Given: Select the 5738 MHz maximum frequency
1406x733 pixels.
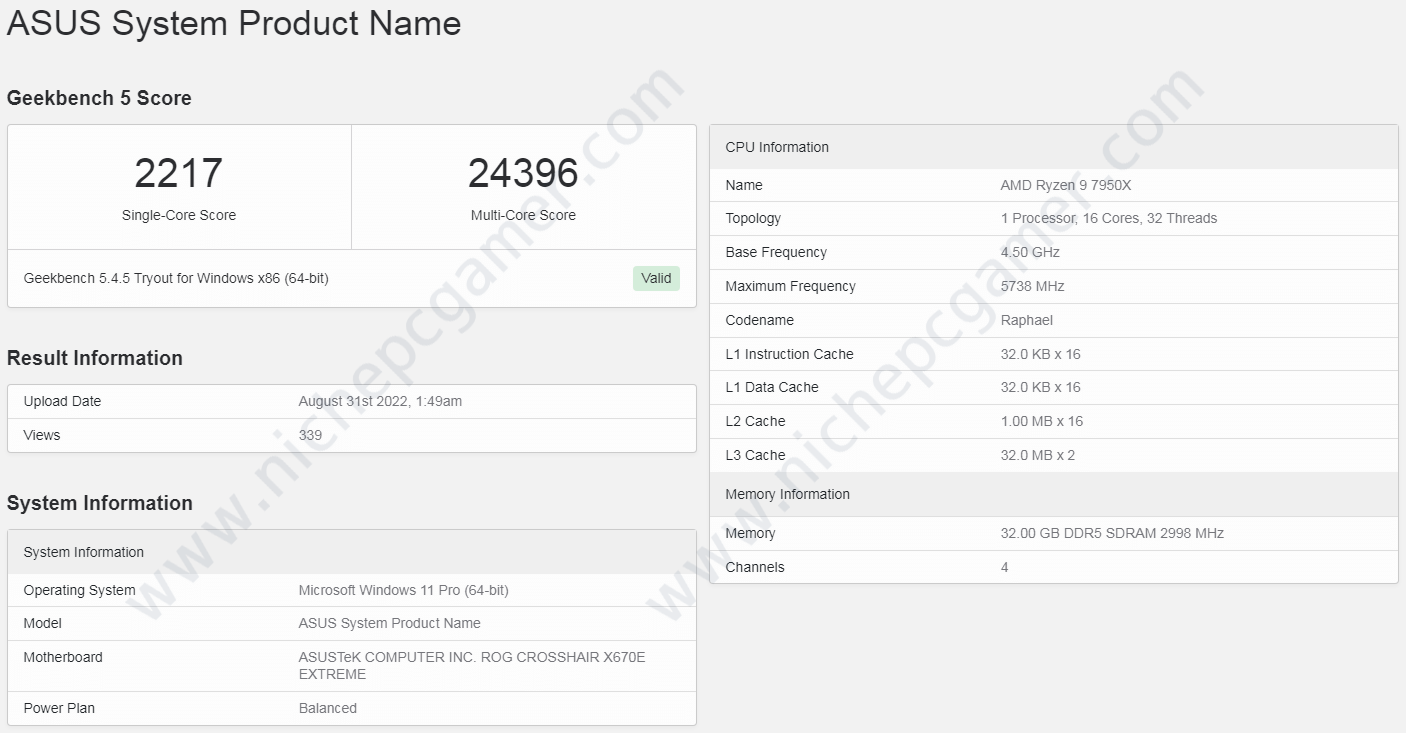Looking at the screenshot, I should (x=1033, y=286).
